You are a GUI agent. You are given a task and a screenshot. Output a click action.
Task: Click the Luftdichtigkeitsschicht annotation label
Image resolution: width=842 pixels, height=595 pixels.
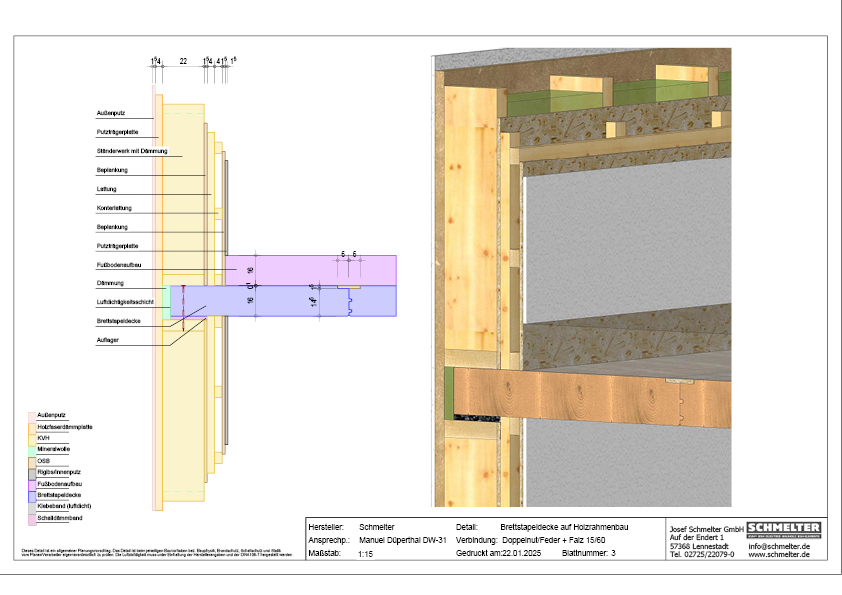pyautogui.click(x=124, y=301)
